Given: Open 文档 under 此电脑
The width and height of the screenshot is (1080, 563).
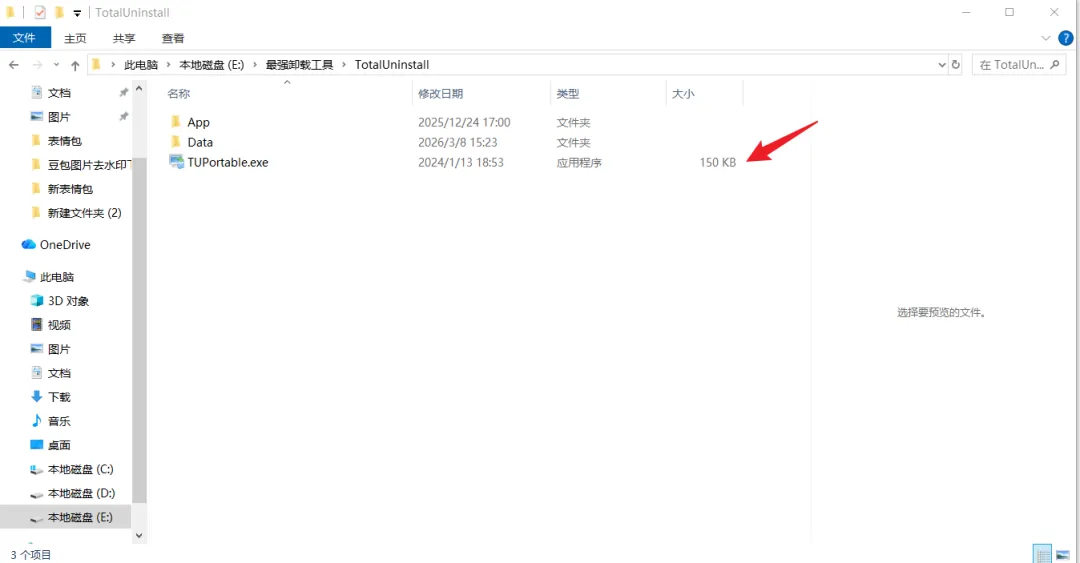Looking at the screenshot, I should (x=59, y=373).
